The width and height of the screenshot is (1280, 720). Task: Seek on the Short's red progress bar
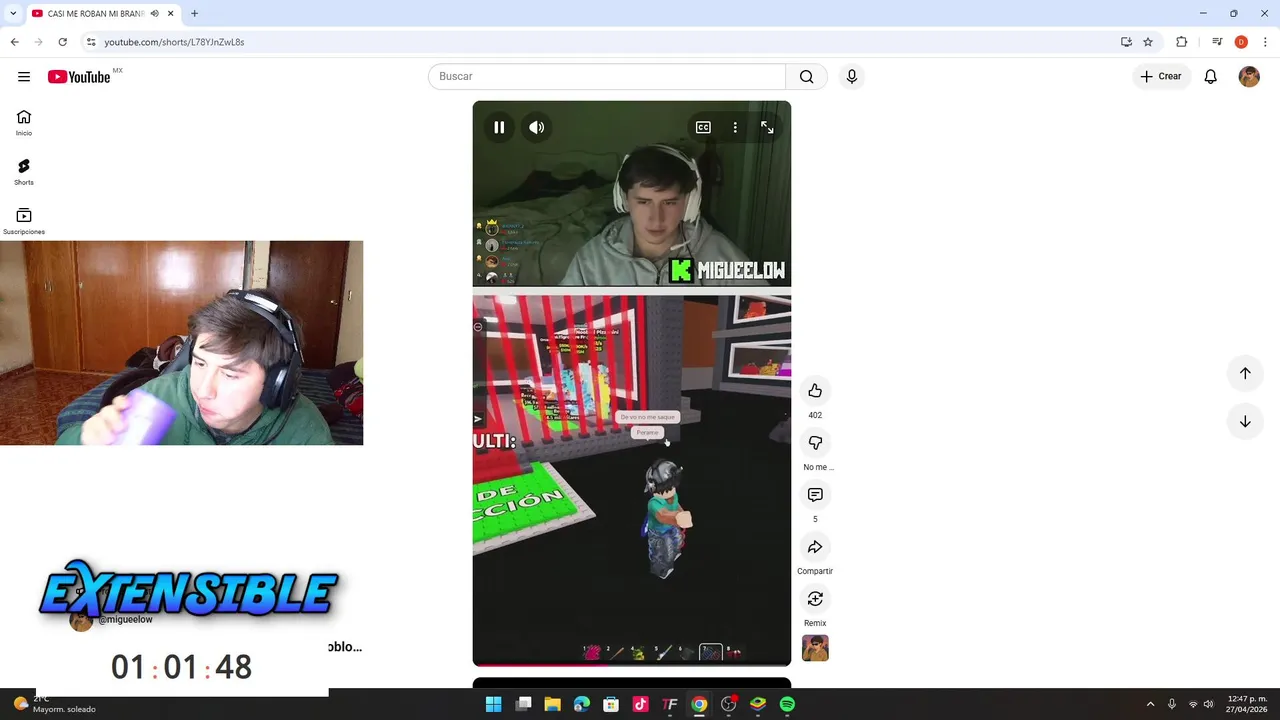coord(632,664)
